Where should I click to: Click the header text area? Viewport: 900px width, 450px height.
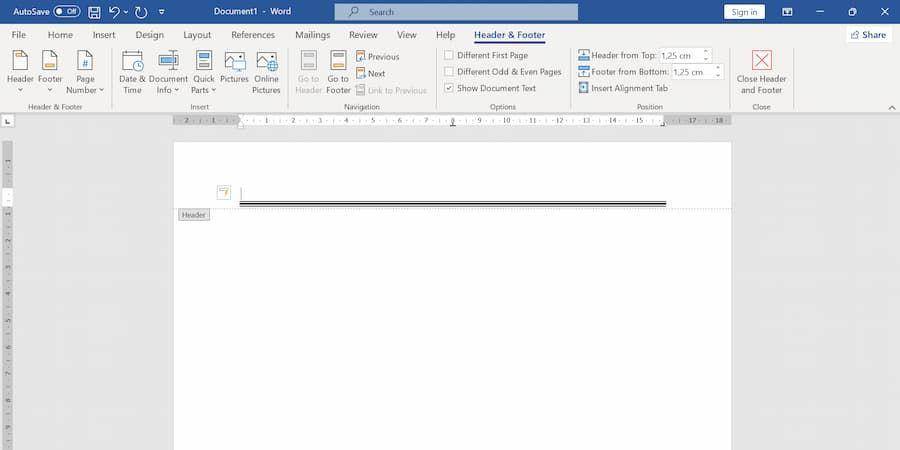click(x=452, y=193)
